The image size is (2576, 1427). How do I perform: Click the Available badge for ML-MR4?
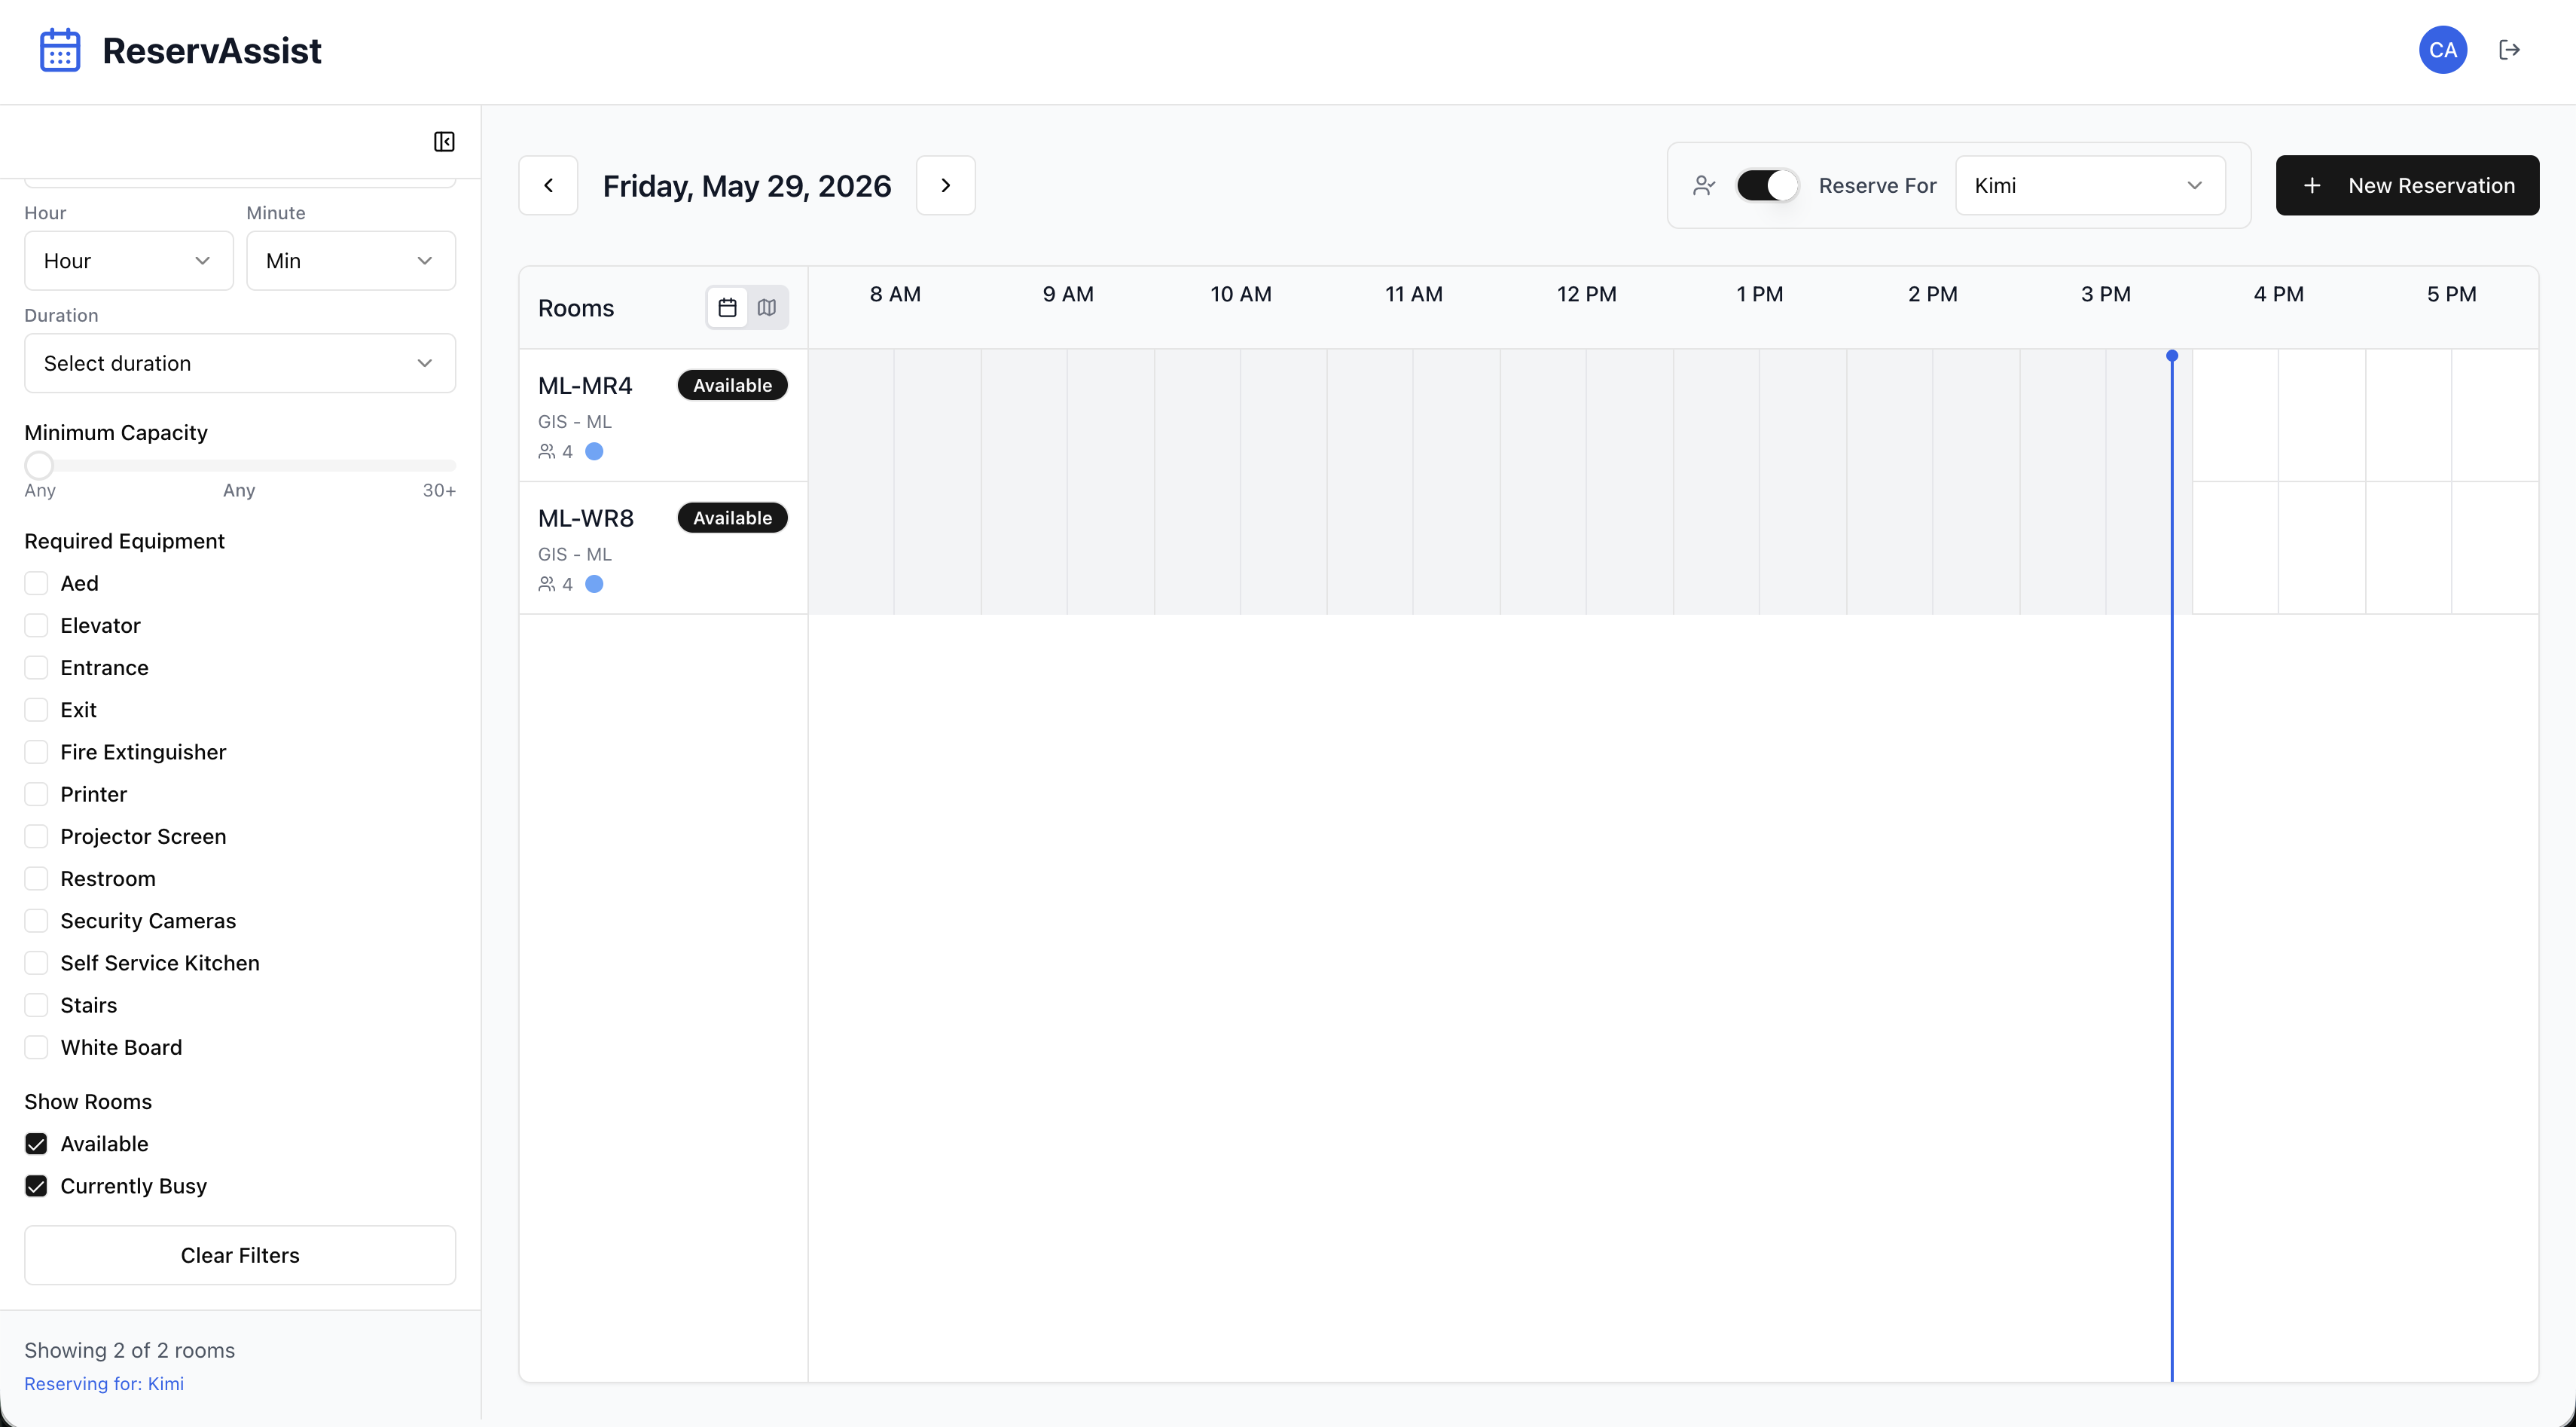[x=732, y=385]
